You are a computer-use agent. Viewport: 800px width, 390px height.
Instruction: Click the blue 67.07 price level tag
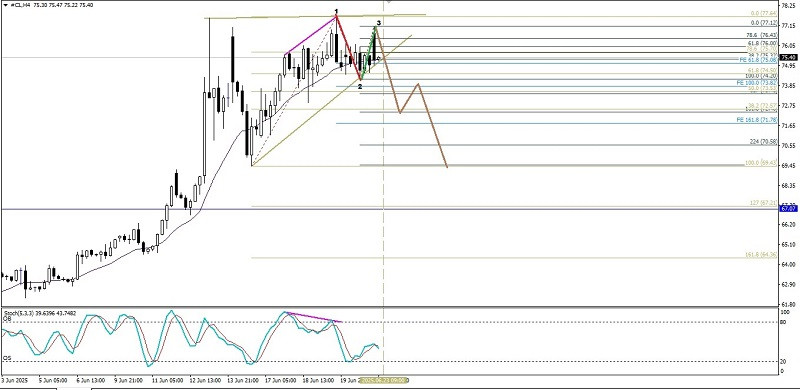click(789, 209)
